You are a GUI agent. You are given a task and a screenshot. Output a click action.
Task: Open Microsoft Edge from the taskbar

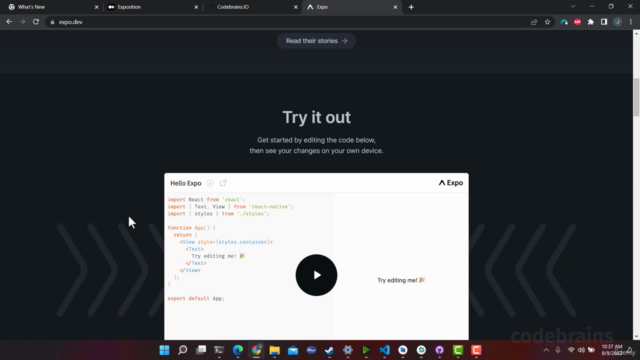(x=238, y=350)
